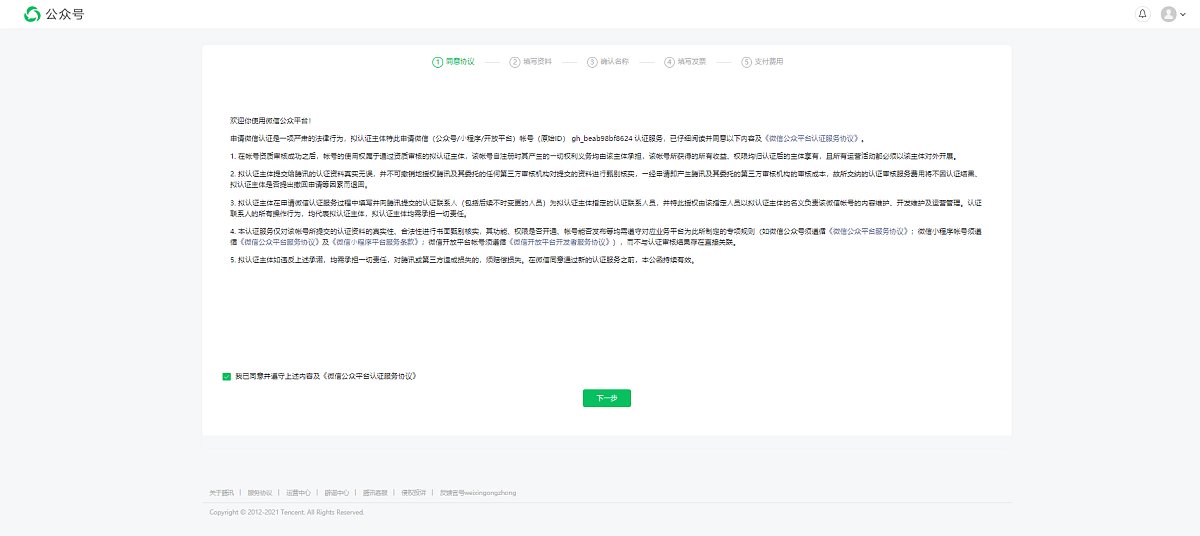Open footer link 侵权投诉
Screen dimensions: 1200x536
(x=413, y=493)
